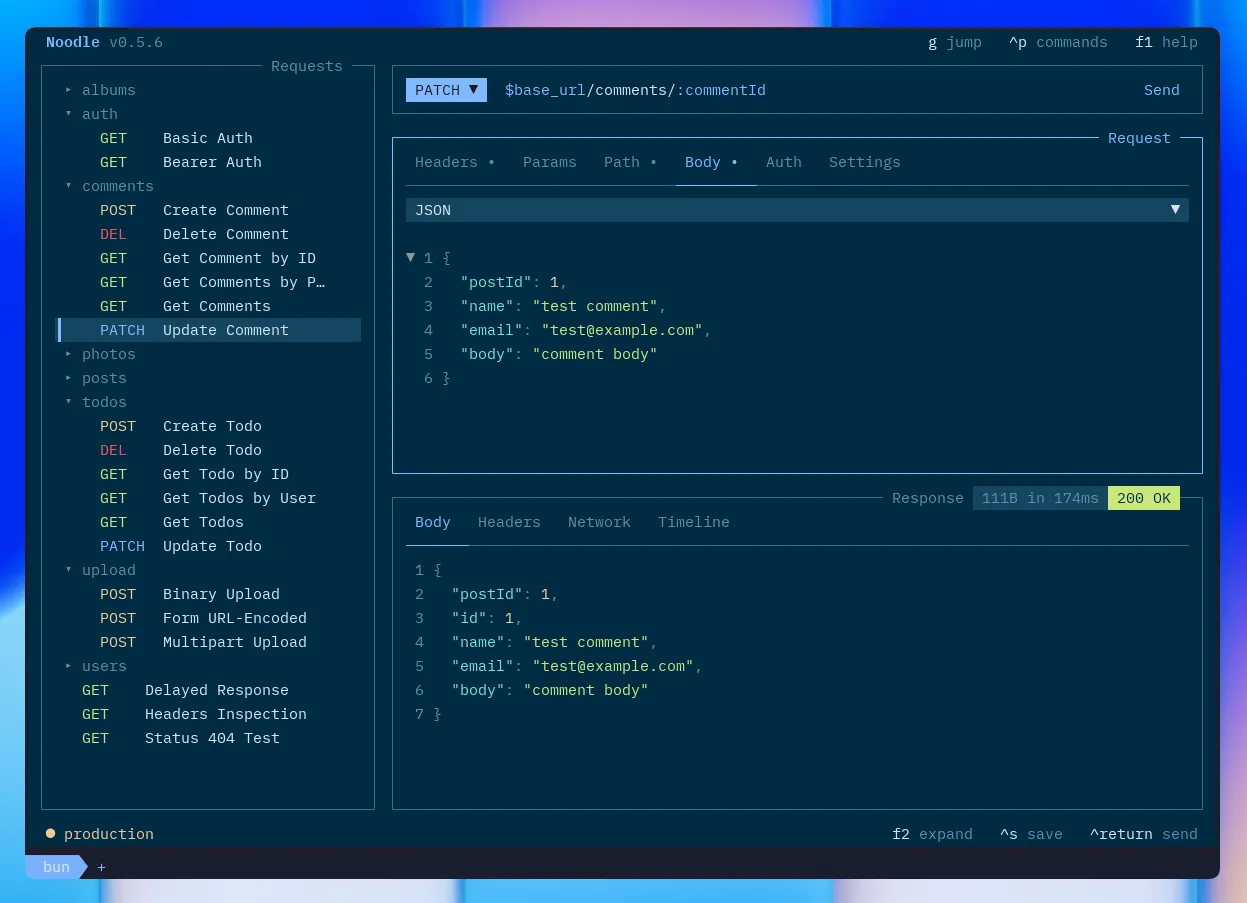Select the Headers Inspection request

tap(208, 714)
